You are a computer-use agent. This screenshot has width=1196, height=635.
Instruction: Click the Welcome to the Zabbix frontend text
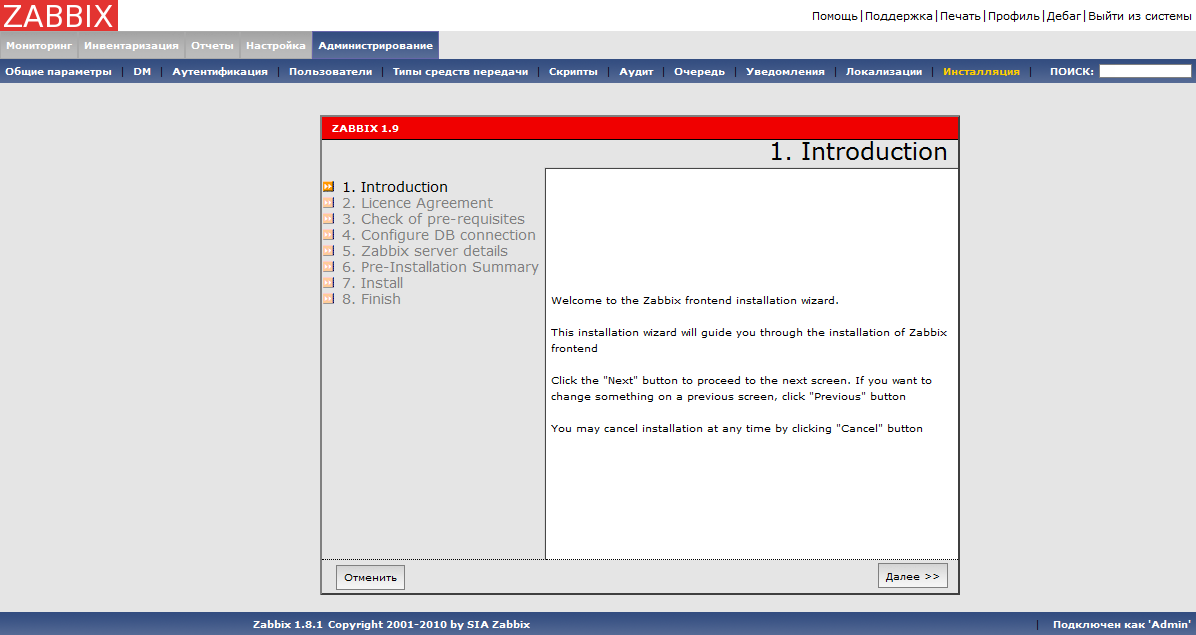click(x=695, y=300)
